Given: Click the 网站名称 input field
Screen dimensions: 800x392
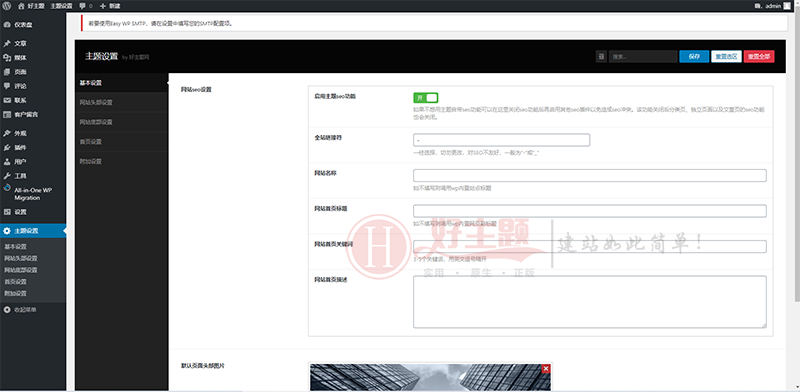Looking at the screenshot, I should pyautogui.click(x=590, y=176).
